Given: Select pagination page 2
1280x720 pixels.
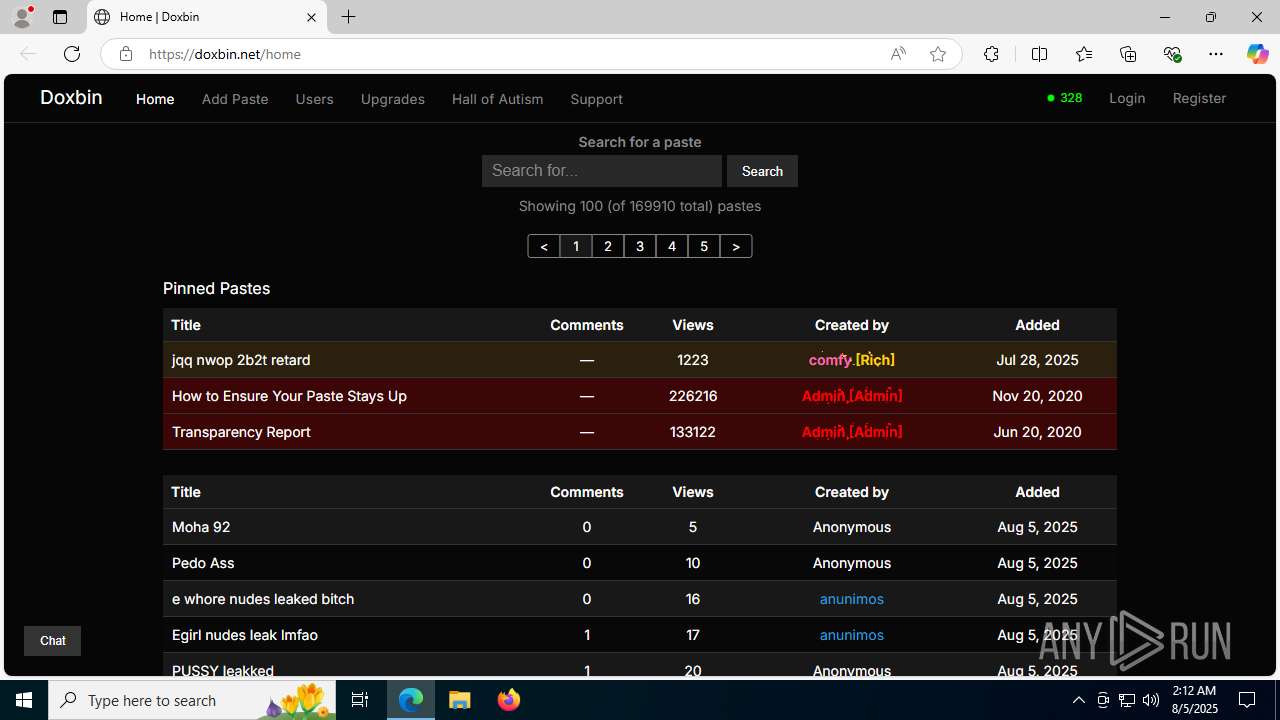Looking at the screenshot, I should click(x=608, y=246).
